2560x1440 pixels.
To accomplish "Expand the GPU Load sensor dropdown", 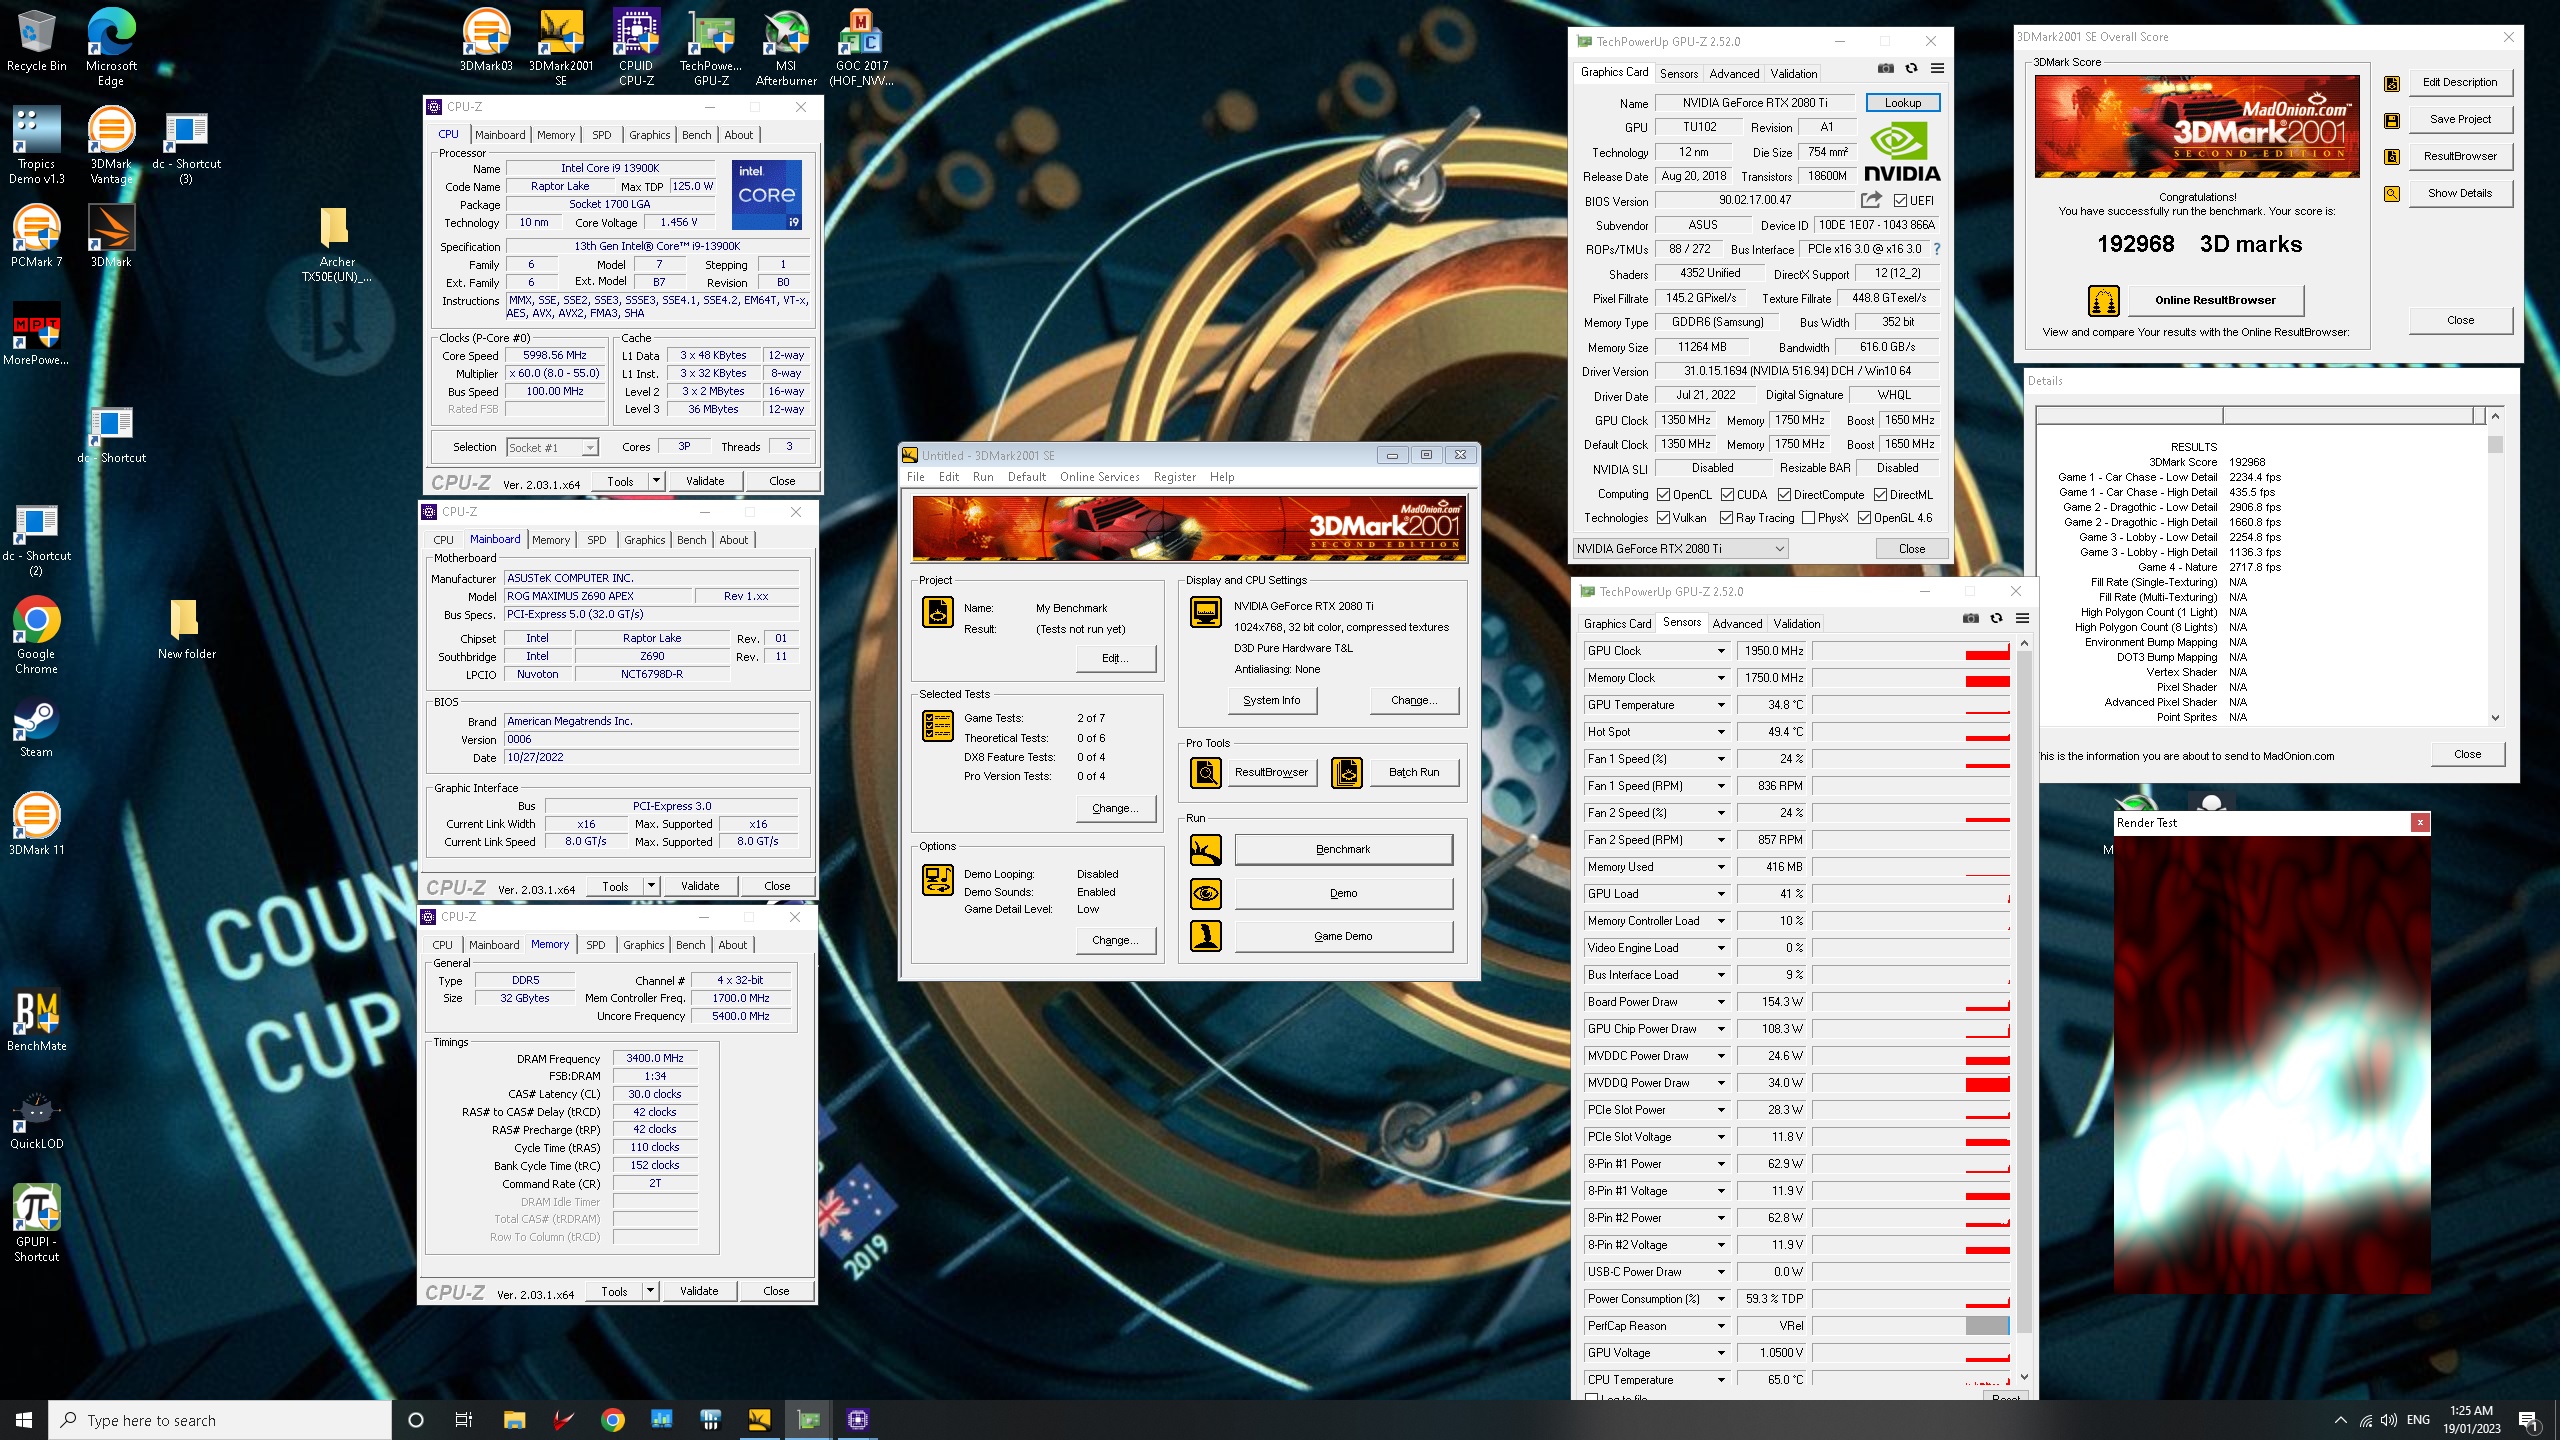I will (1721, 894).
